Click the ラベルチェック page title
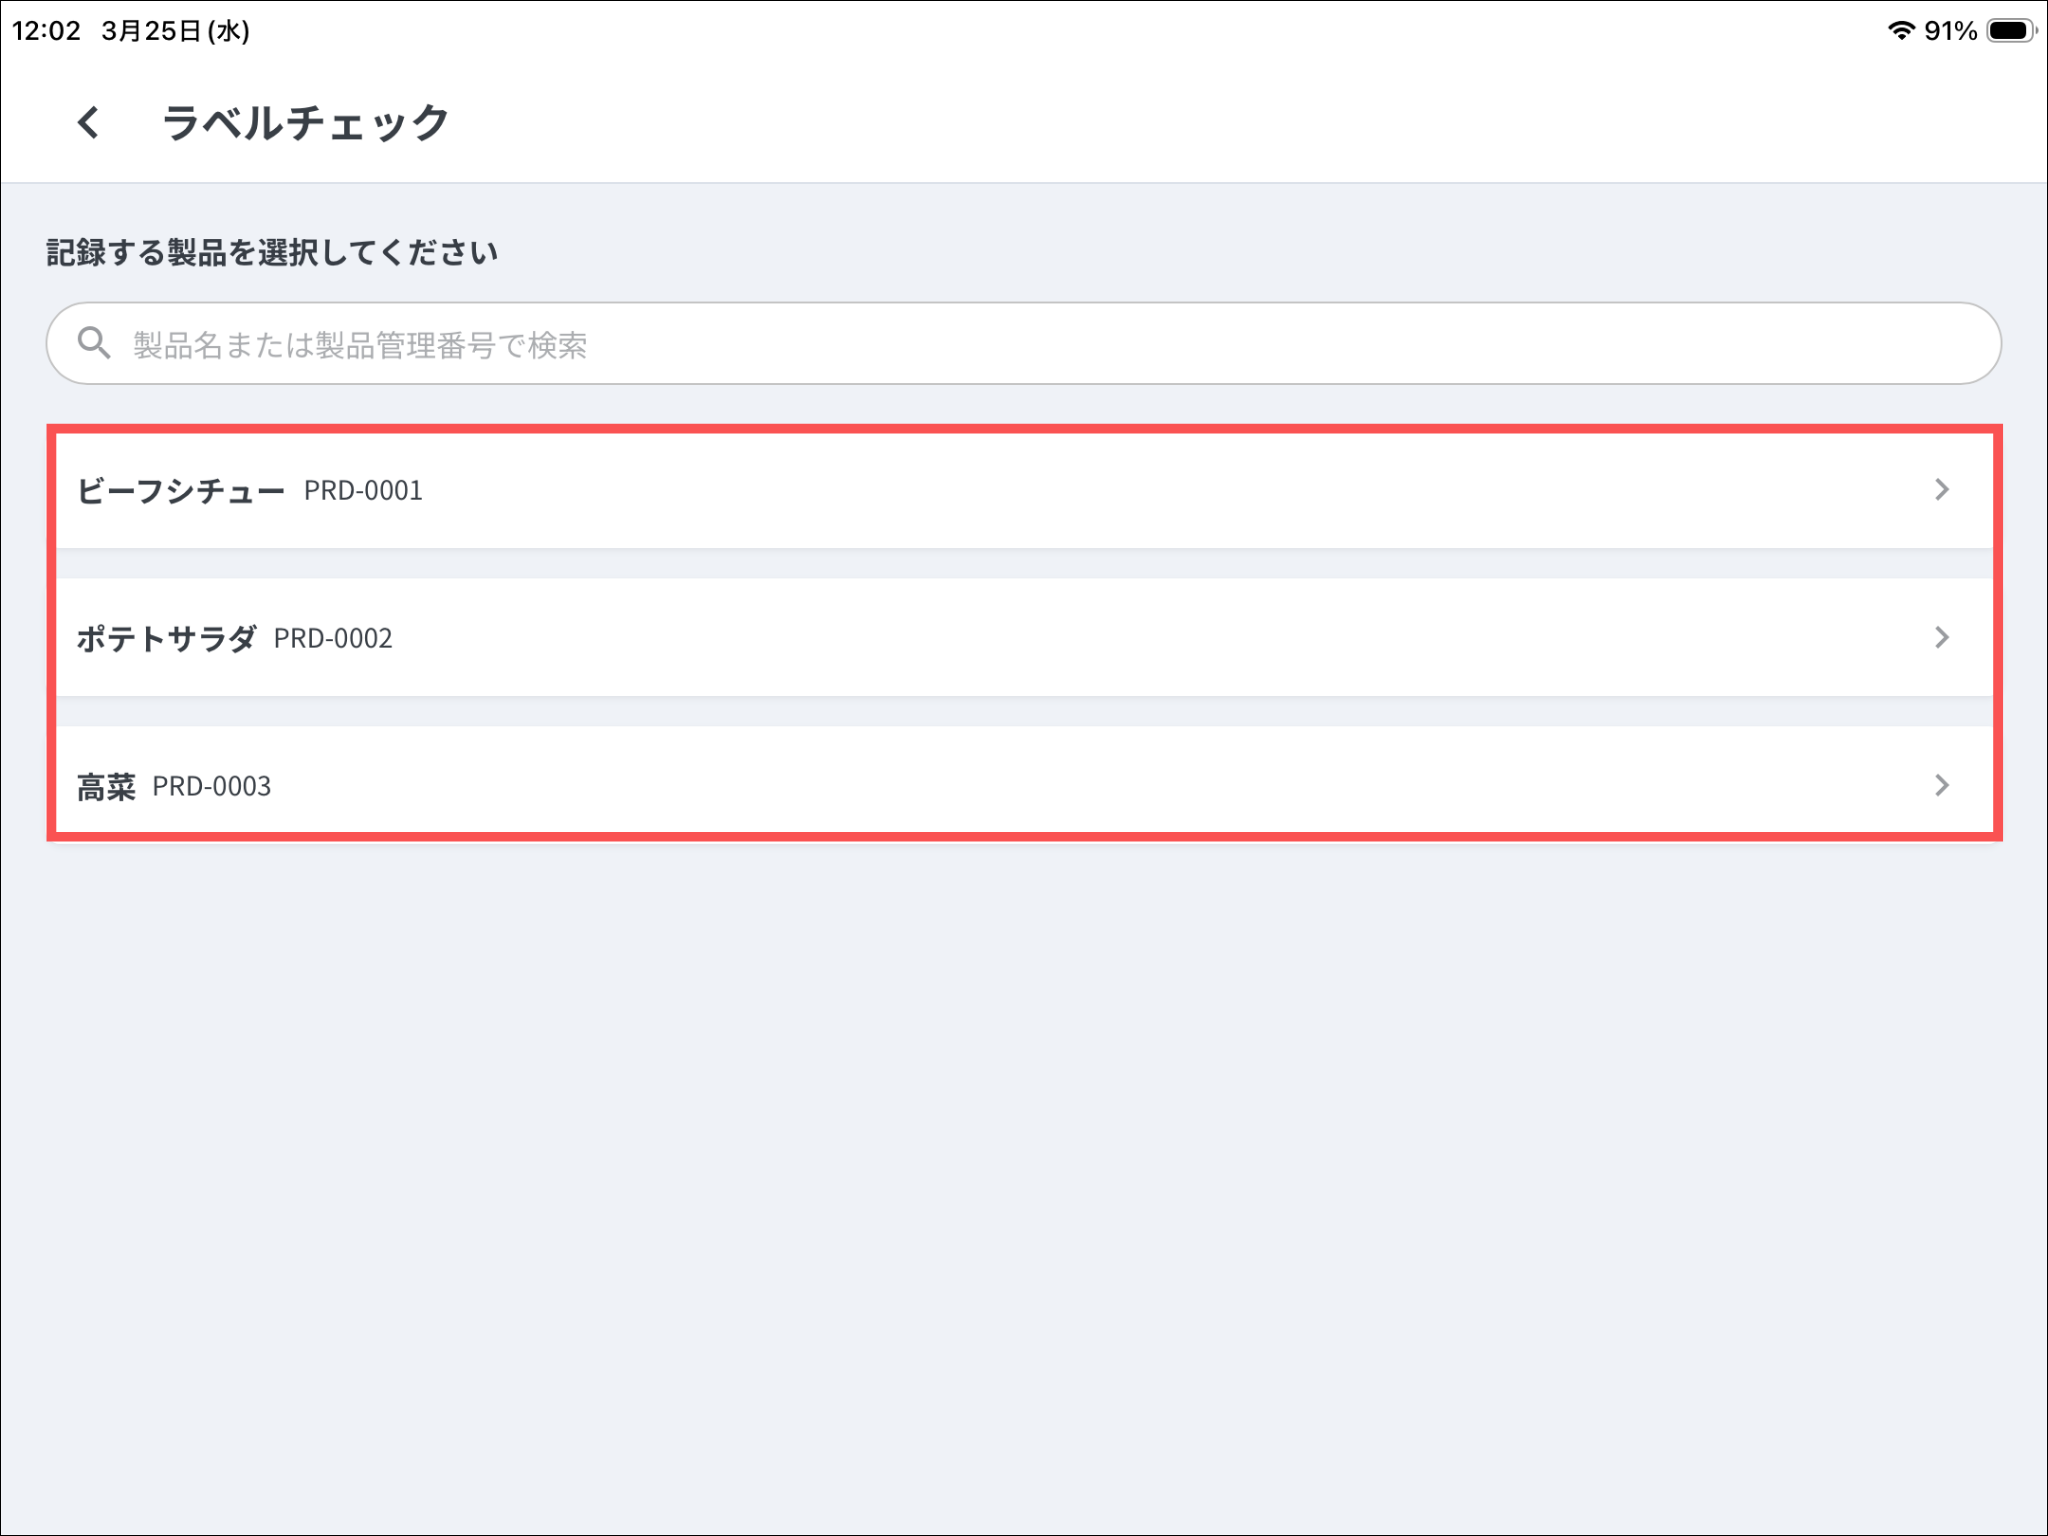The height and width of the screenshot is (1536, 2048). click(305, 123)
